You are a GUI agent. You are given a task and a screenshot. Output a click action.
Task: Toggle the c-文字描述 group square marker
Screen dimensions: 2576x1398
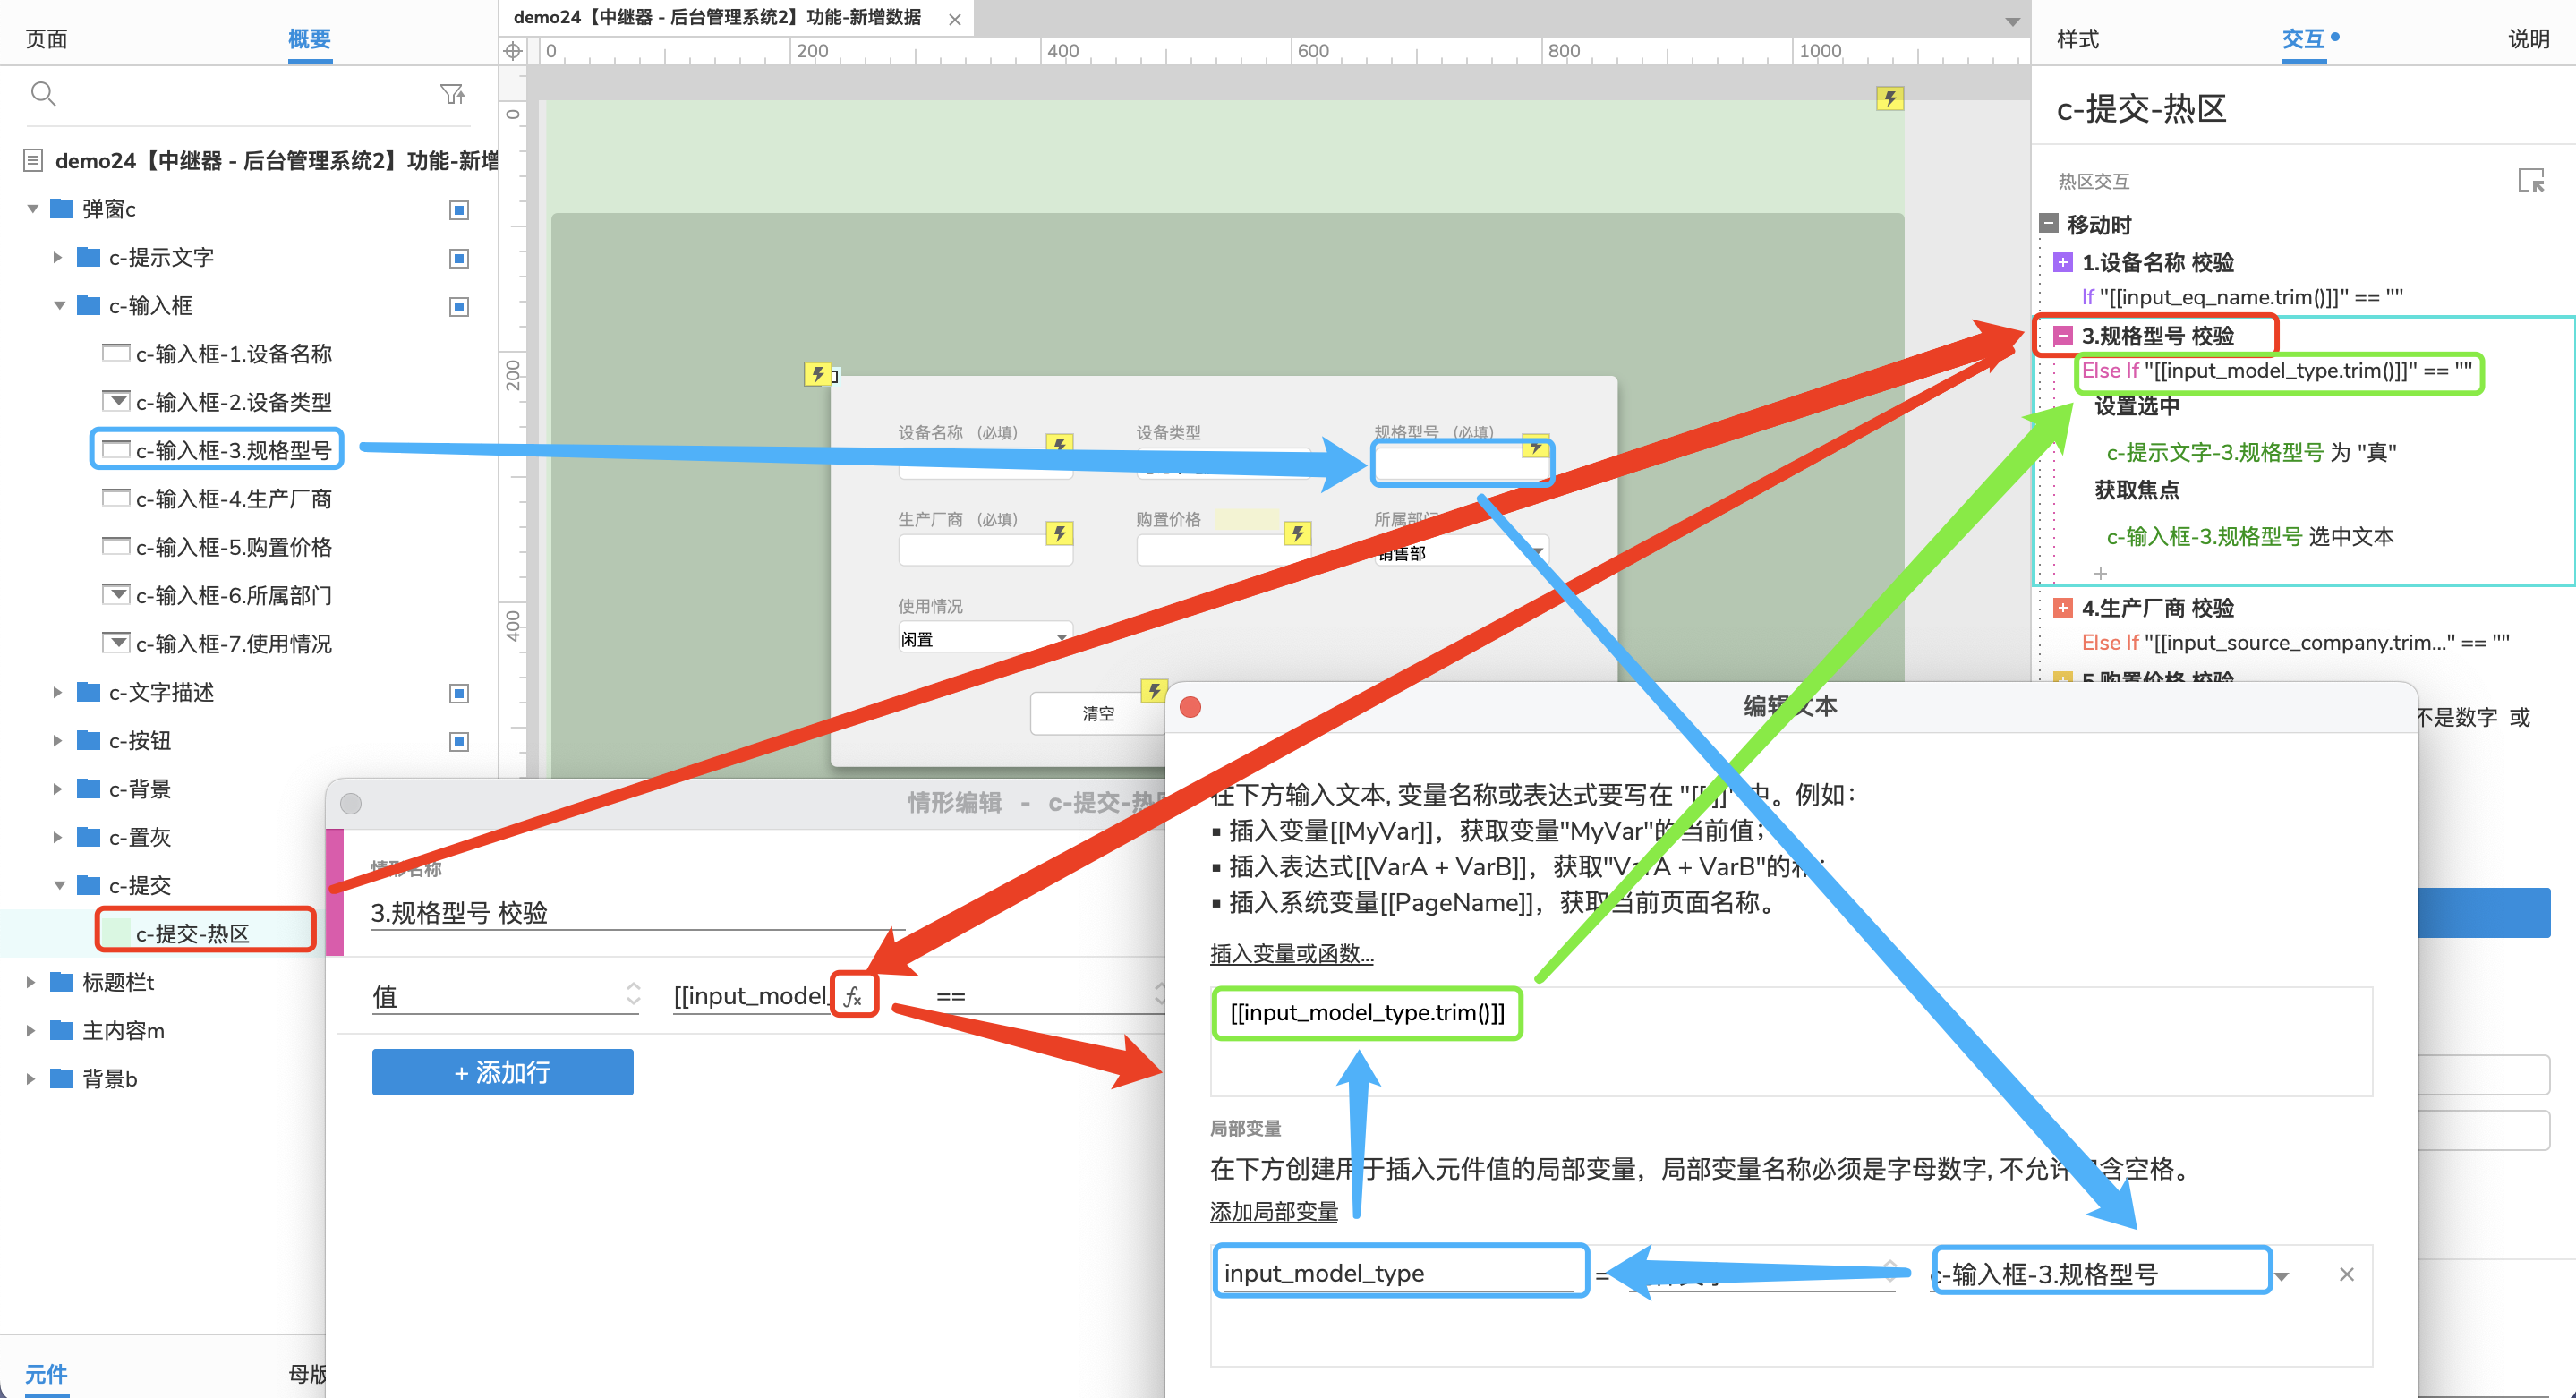[x=459, y=693]
